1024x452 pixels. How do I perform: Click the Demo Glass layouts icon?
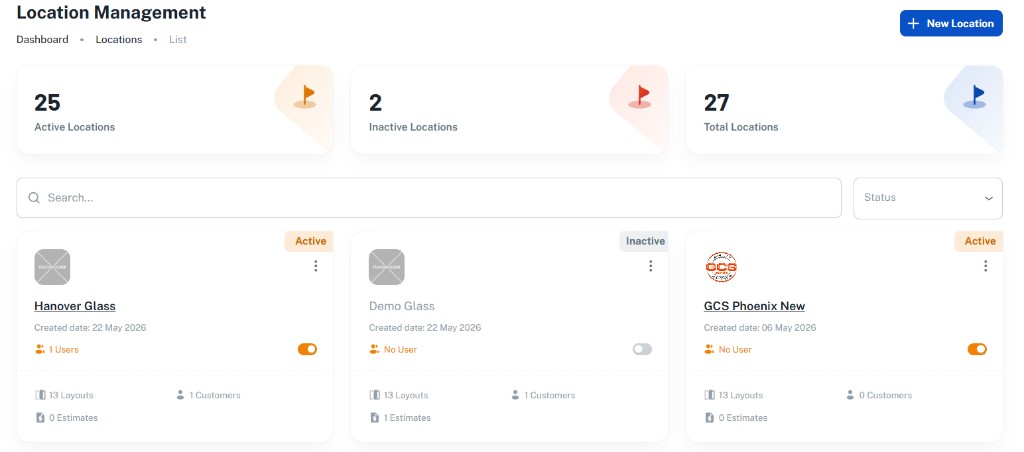click(375, 395)
